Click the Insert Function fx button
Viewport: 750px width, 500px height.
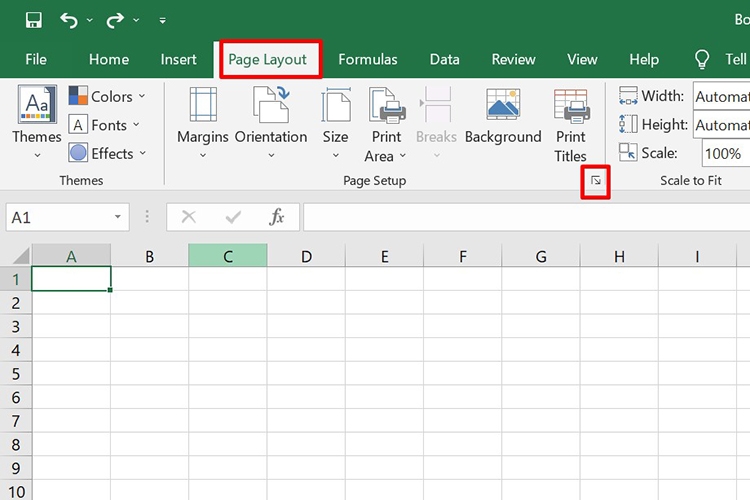point(276,217)
